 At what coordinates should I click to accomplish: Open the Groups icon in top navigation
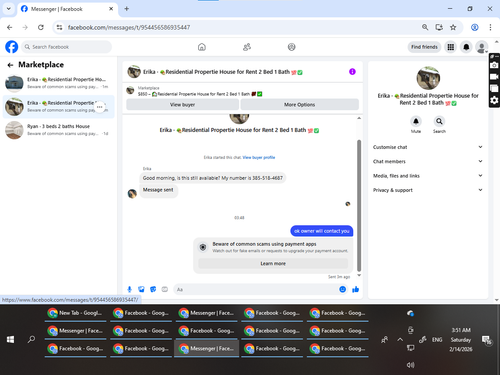point(292,47)
